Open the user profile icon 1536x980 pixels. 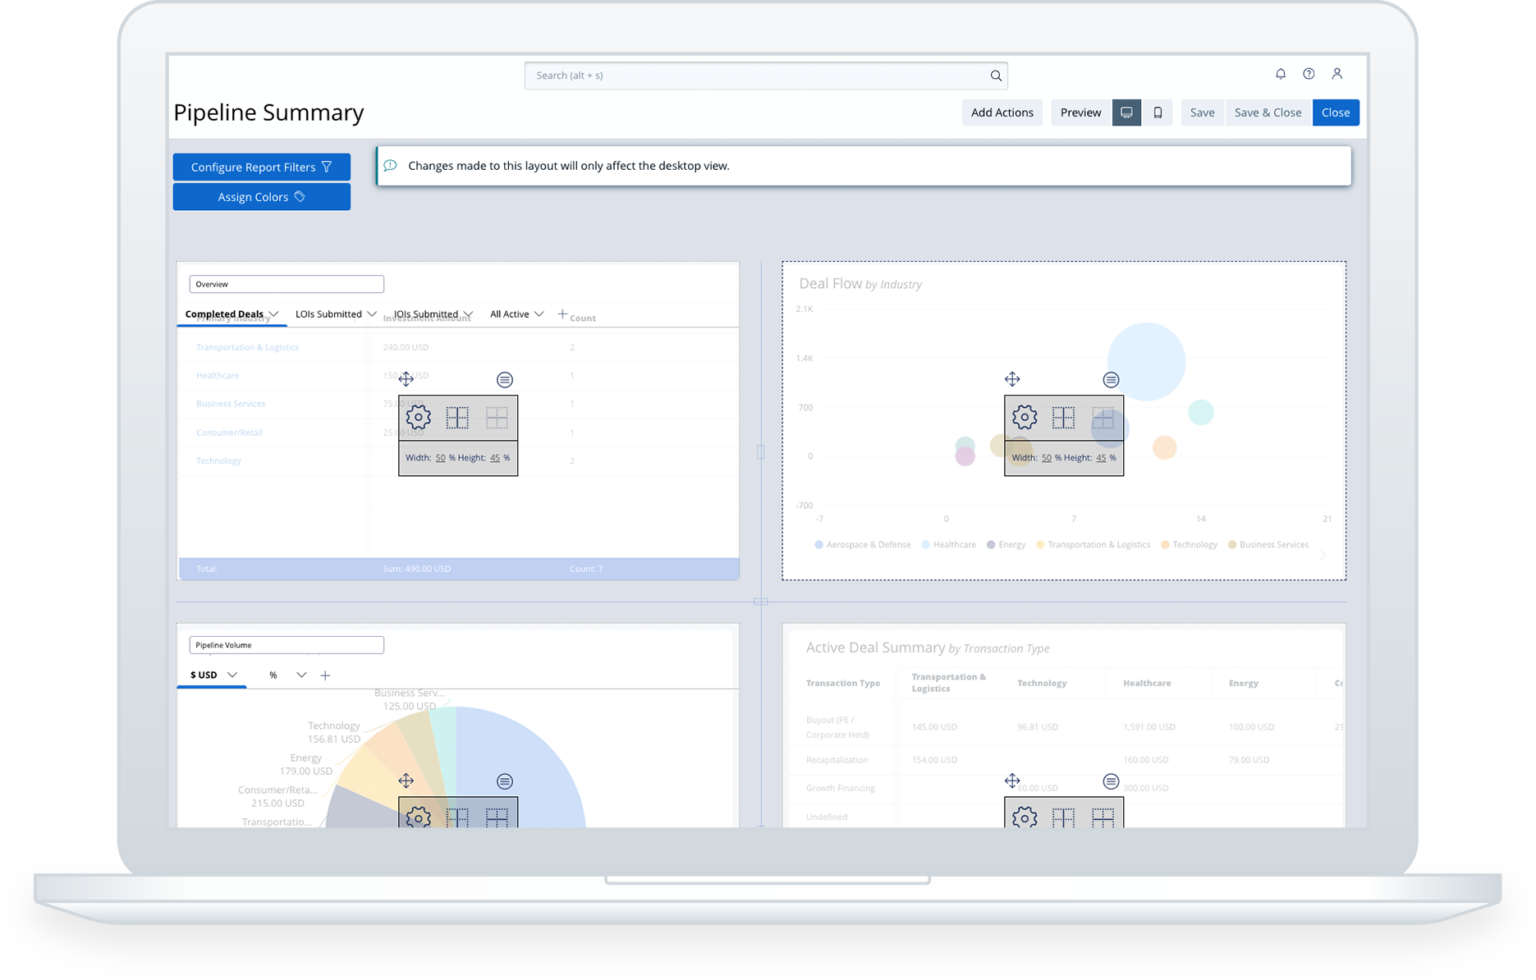(x=1336, y=74)
